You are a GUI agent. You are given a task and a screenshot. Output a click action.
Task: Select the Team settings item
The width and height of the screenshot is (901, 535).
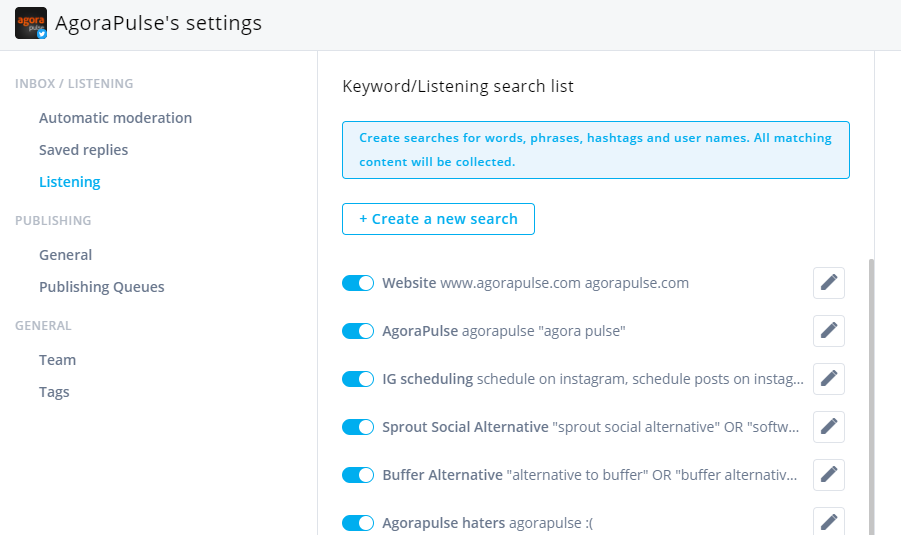tap(57, 360)
